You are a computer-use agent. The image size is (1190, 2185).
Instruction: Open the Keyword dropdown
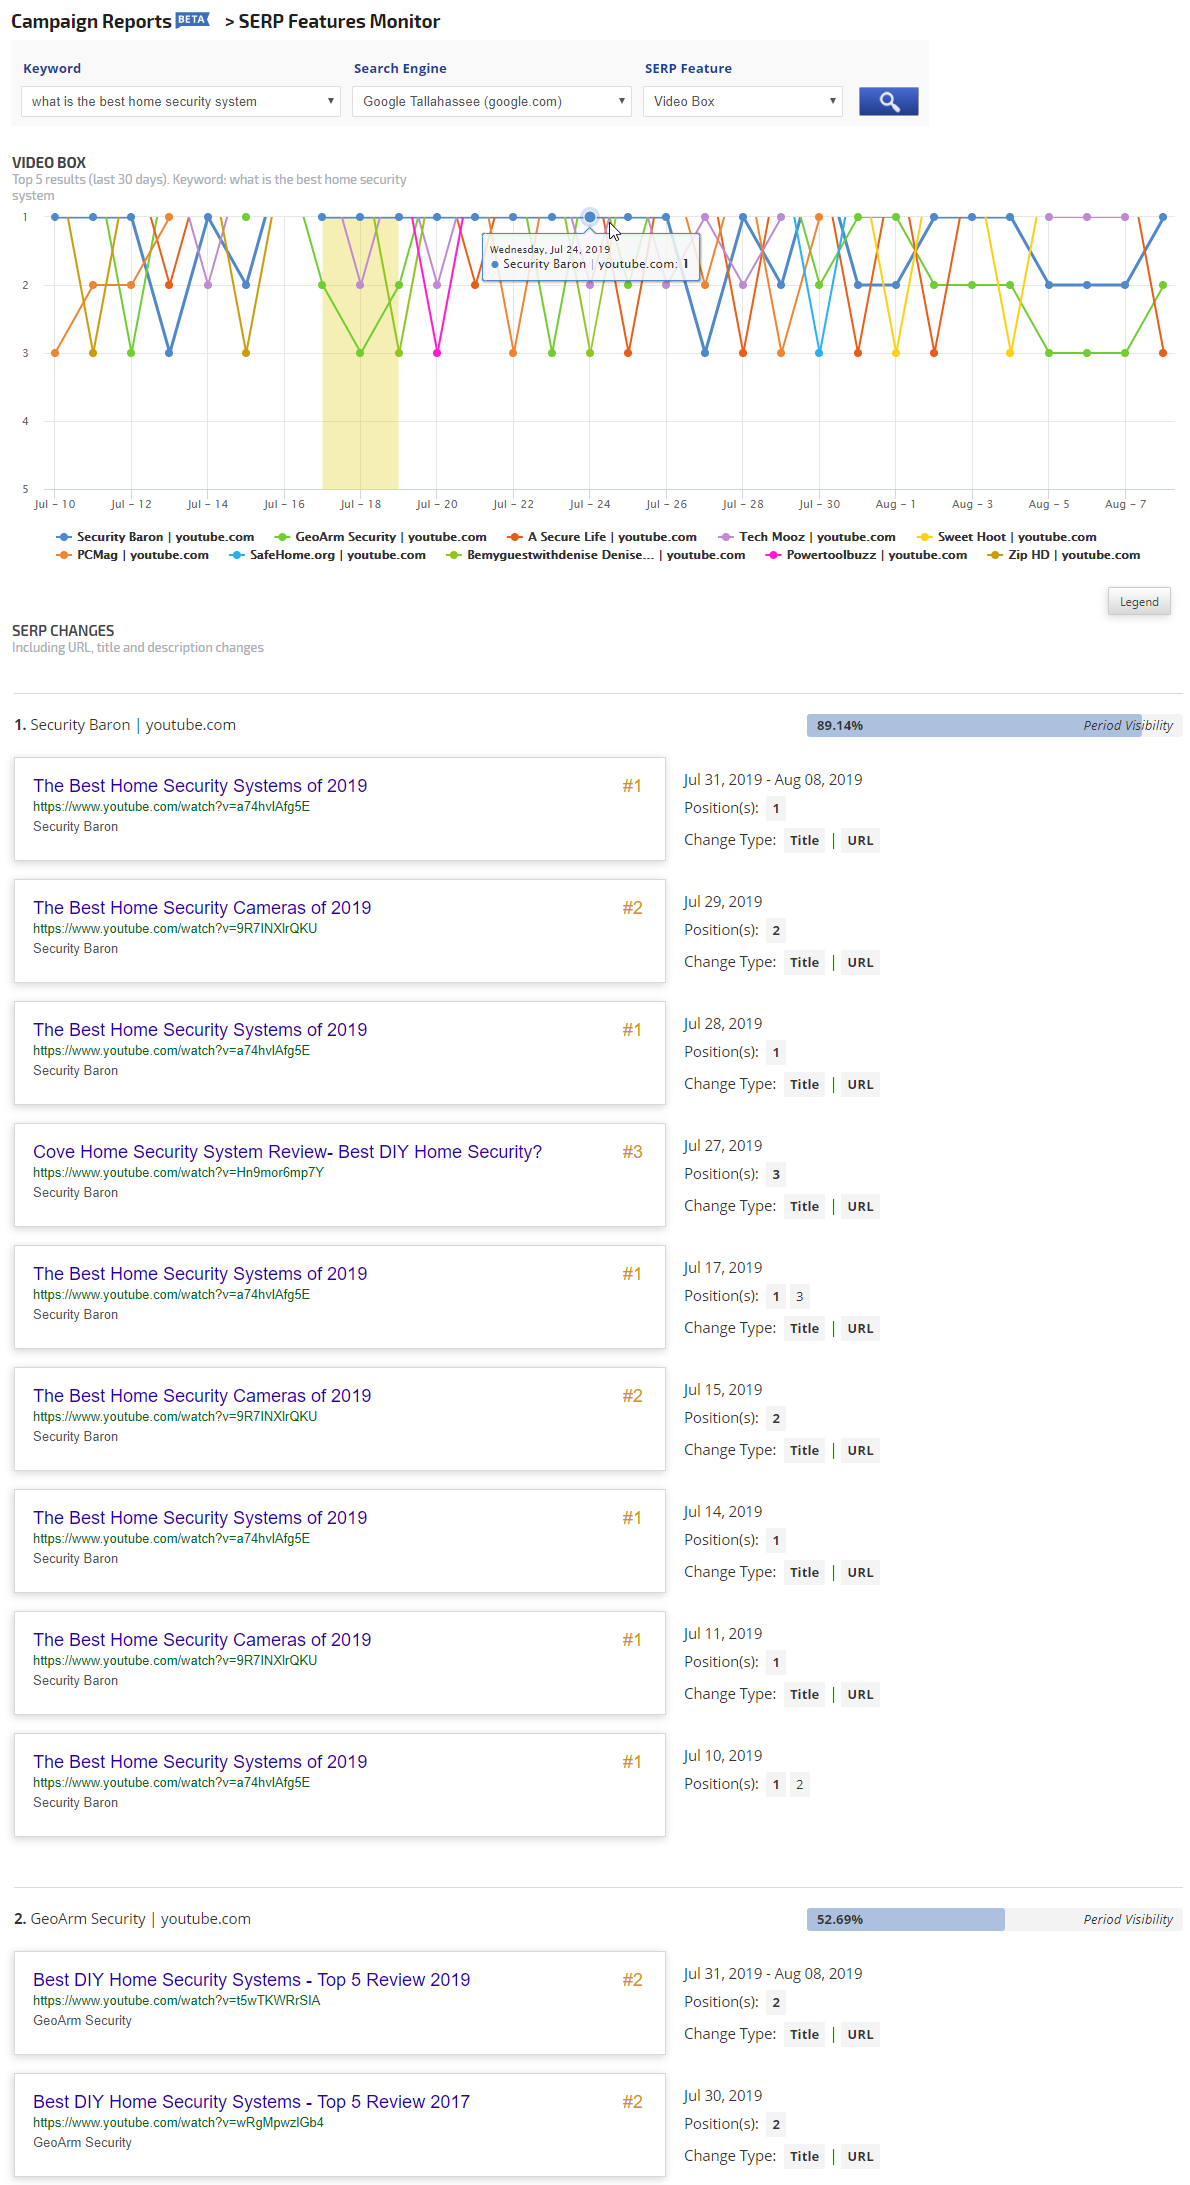(x=180, y=101)
